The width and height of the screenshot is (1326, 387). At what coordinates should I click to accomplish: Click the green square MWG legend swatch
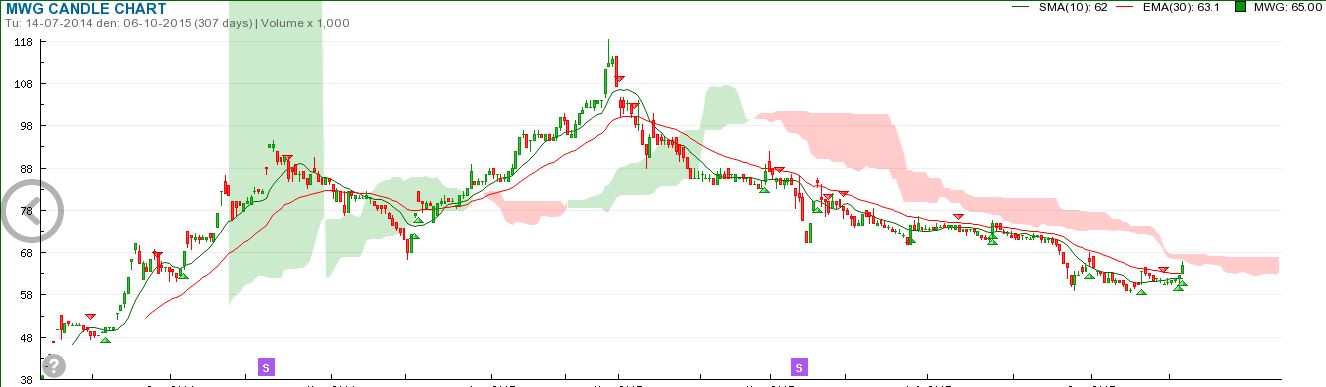[x=1240, y=7]
